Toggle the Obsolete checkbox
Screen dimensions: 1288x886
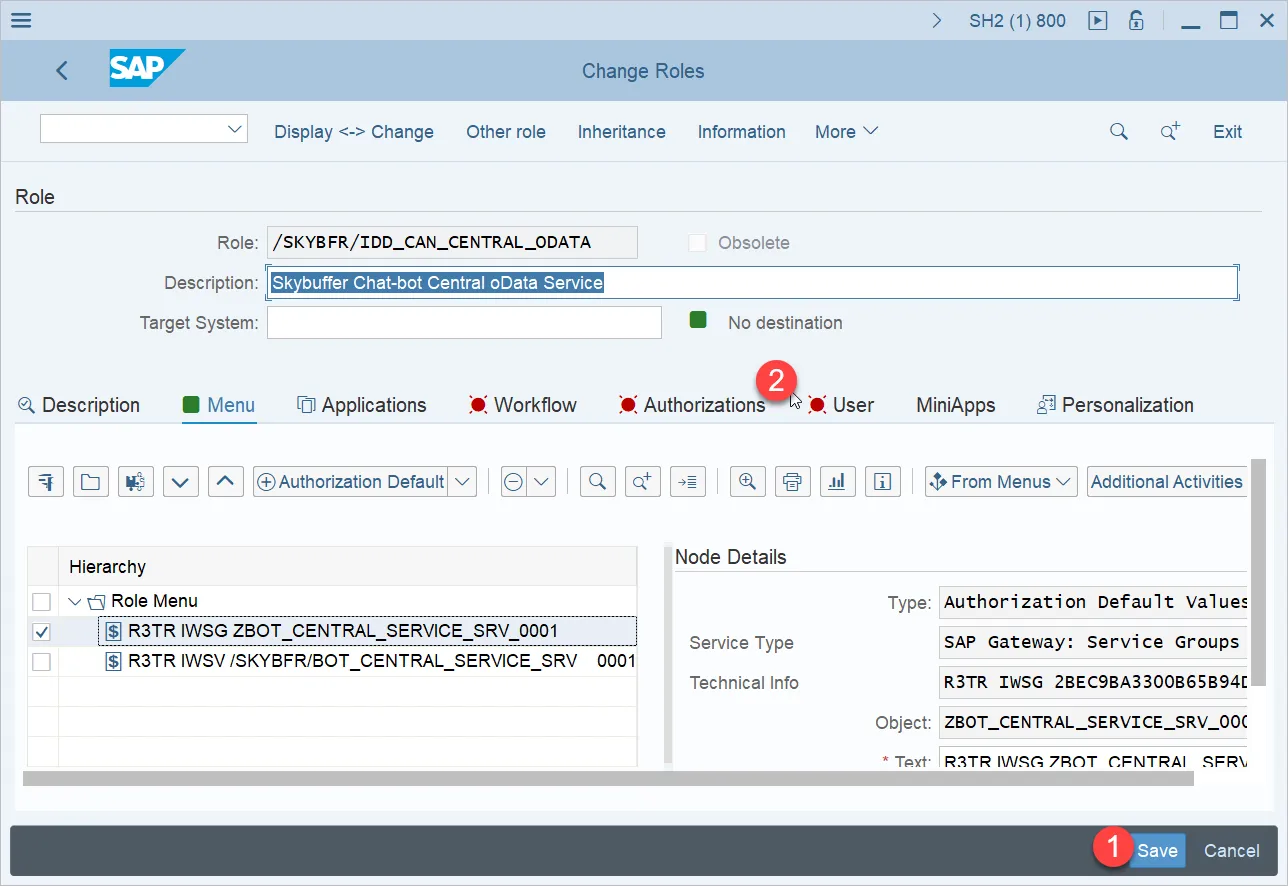[698, 242]
